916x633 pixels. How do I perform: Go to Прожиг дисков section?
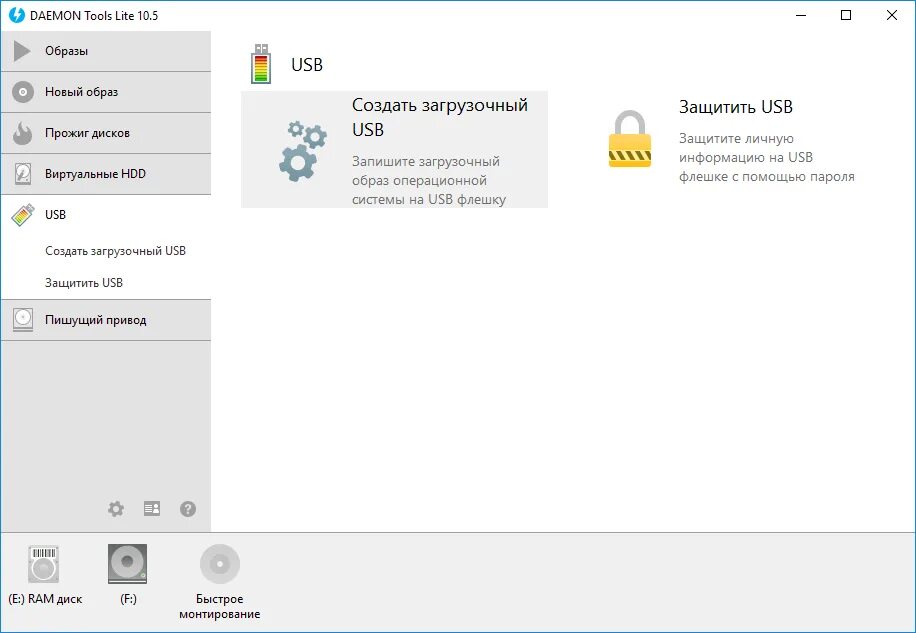coord(106,133)
